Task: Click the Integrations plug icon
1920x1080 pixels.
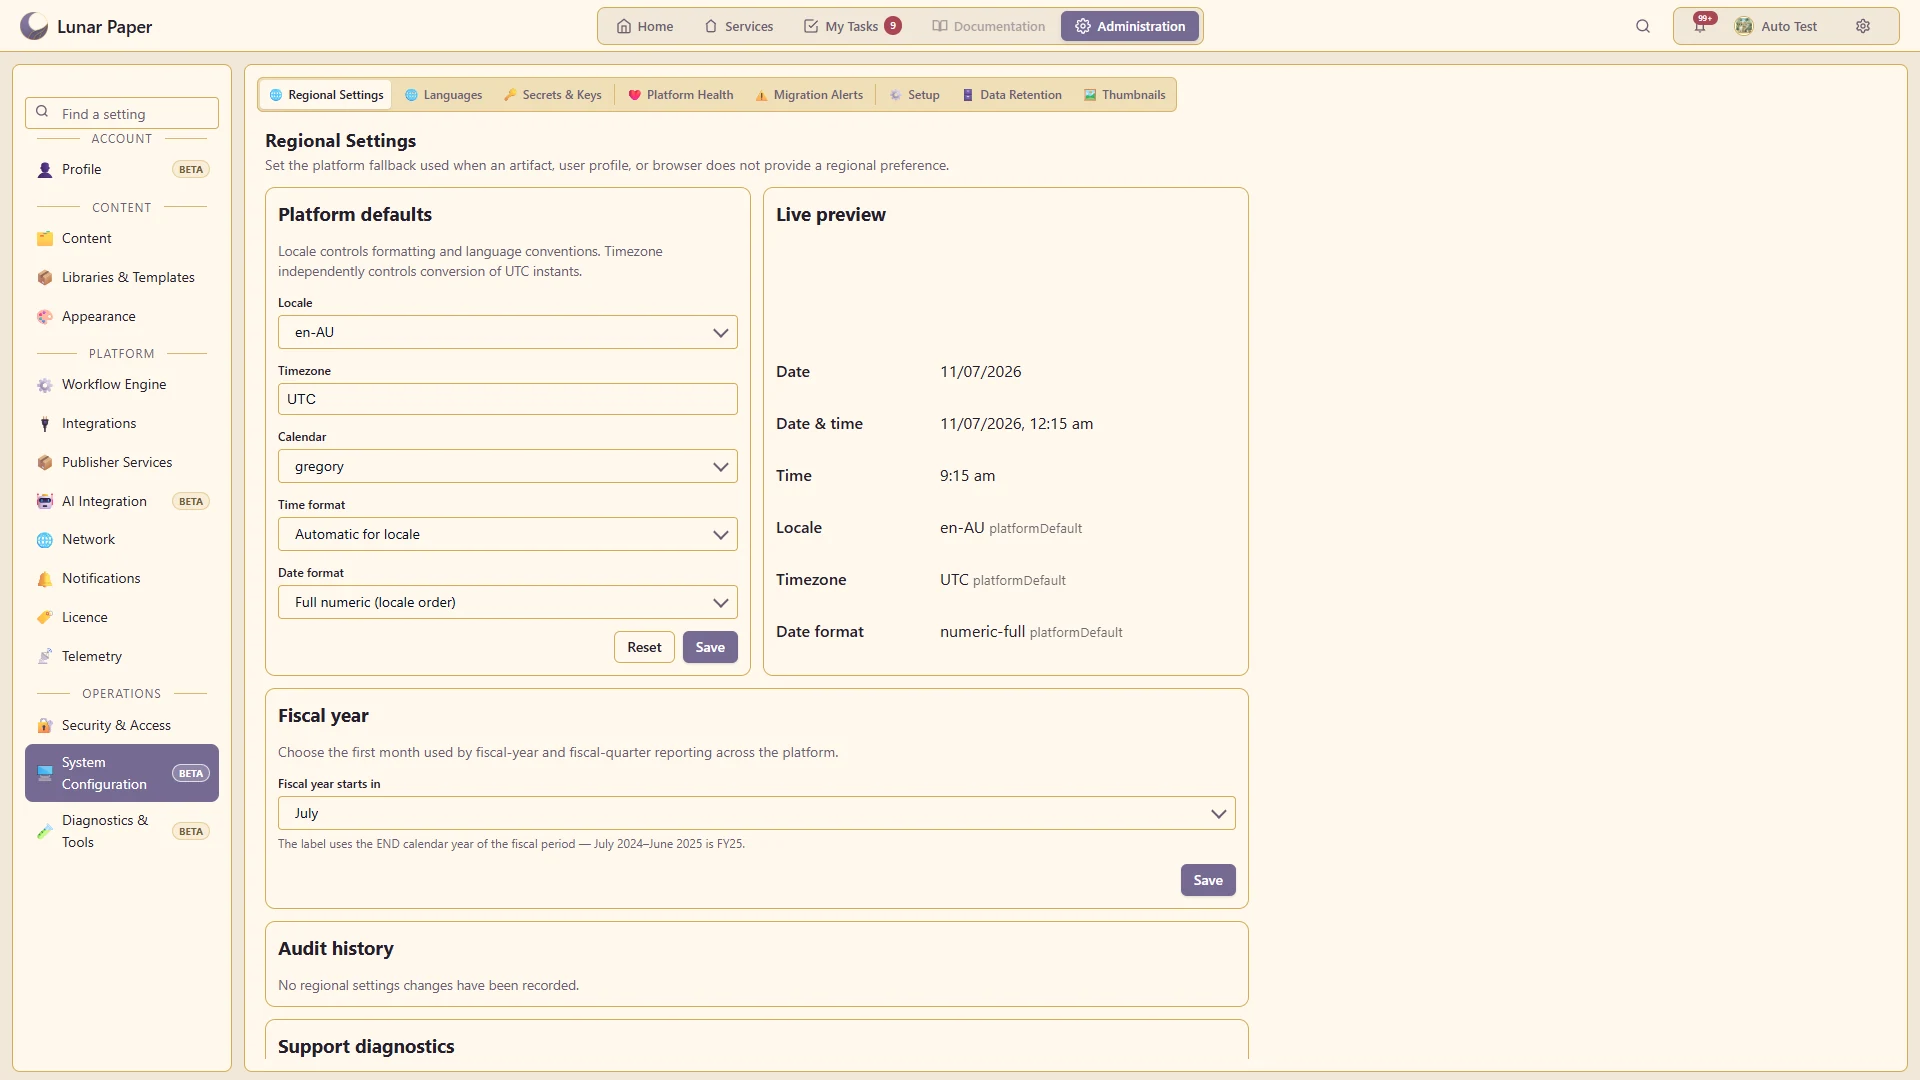Action: pyautogui.click(x=45, y=424)
